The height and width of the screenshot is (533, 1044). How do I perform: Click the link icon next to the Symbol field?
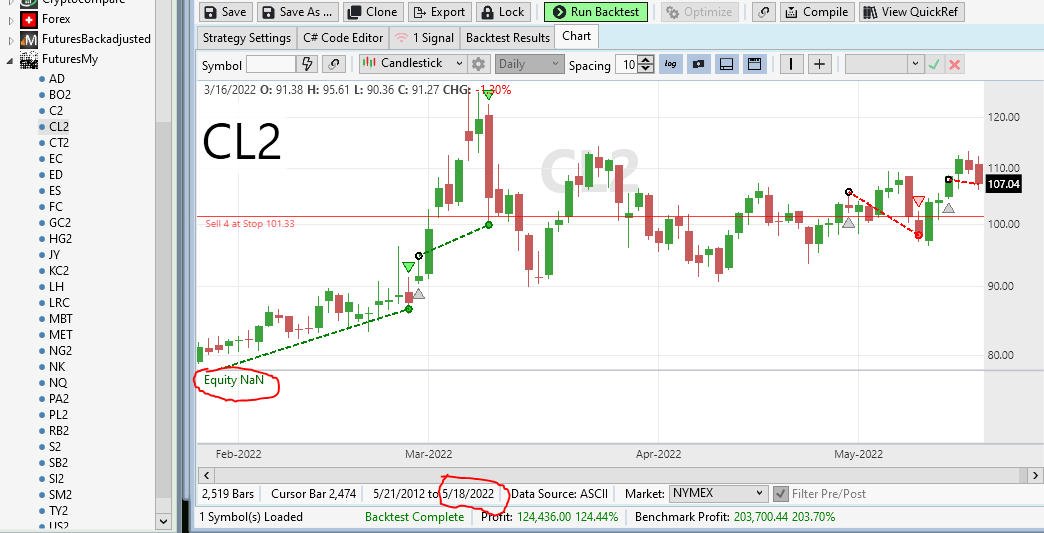click(x=334, y=64)
